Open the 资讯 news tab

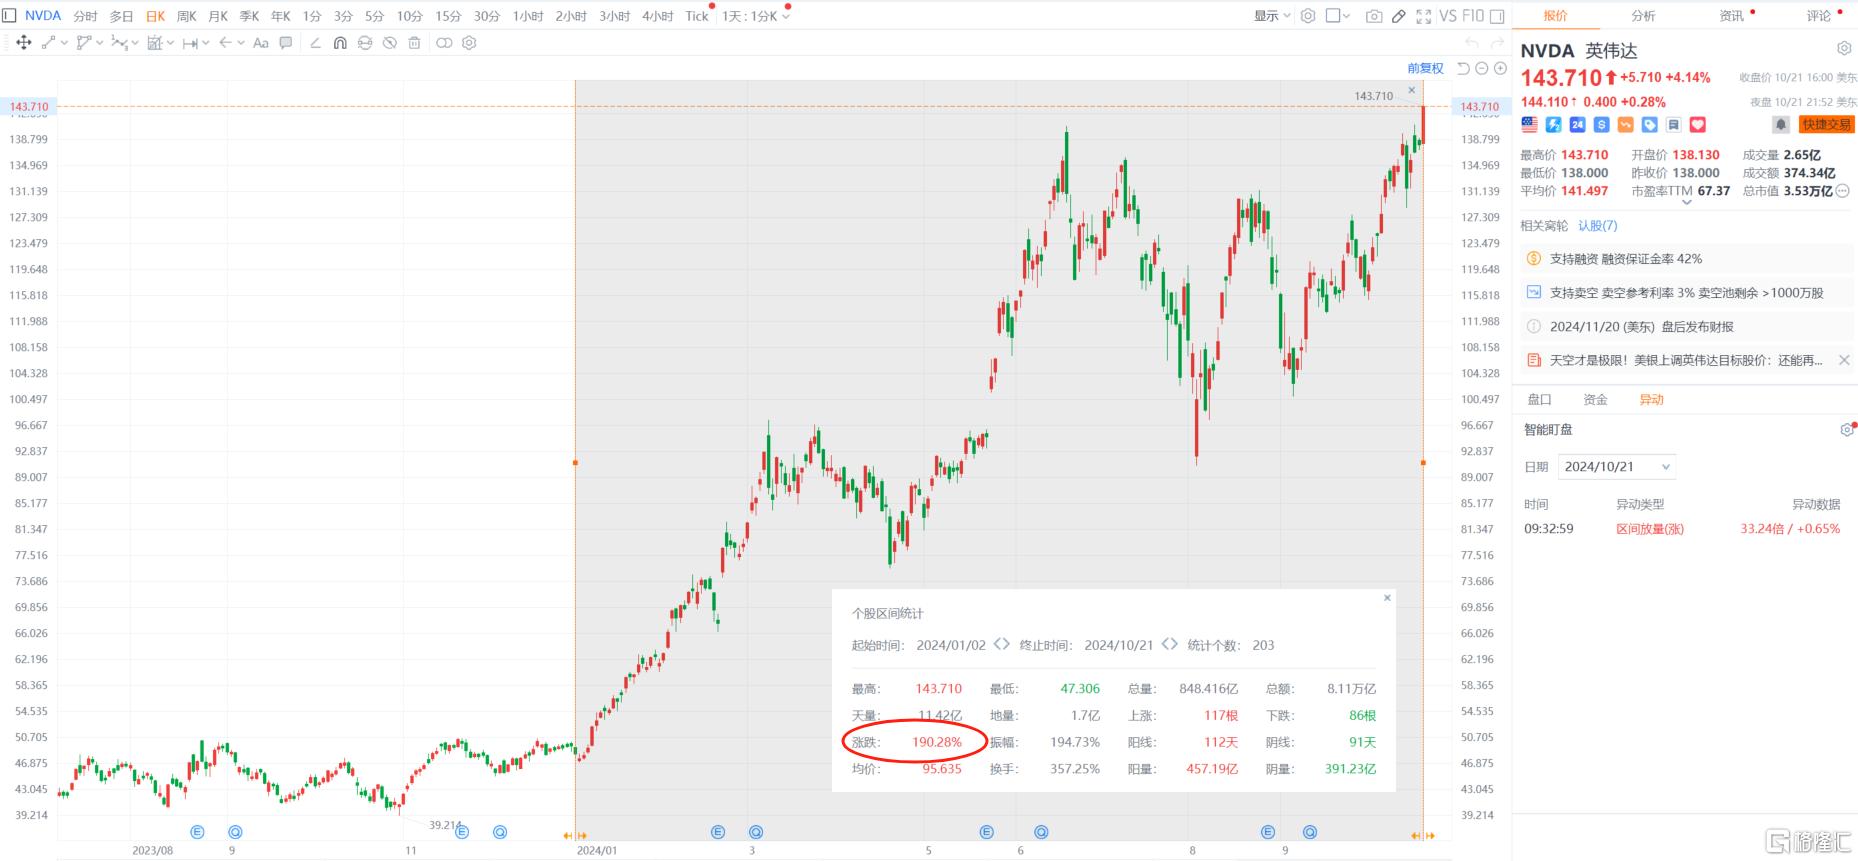[x=1731, y=16]
